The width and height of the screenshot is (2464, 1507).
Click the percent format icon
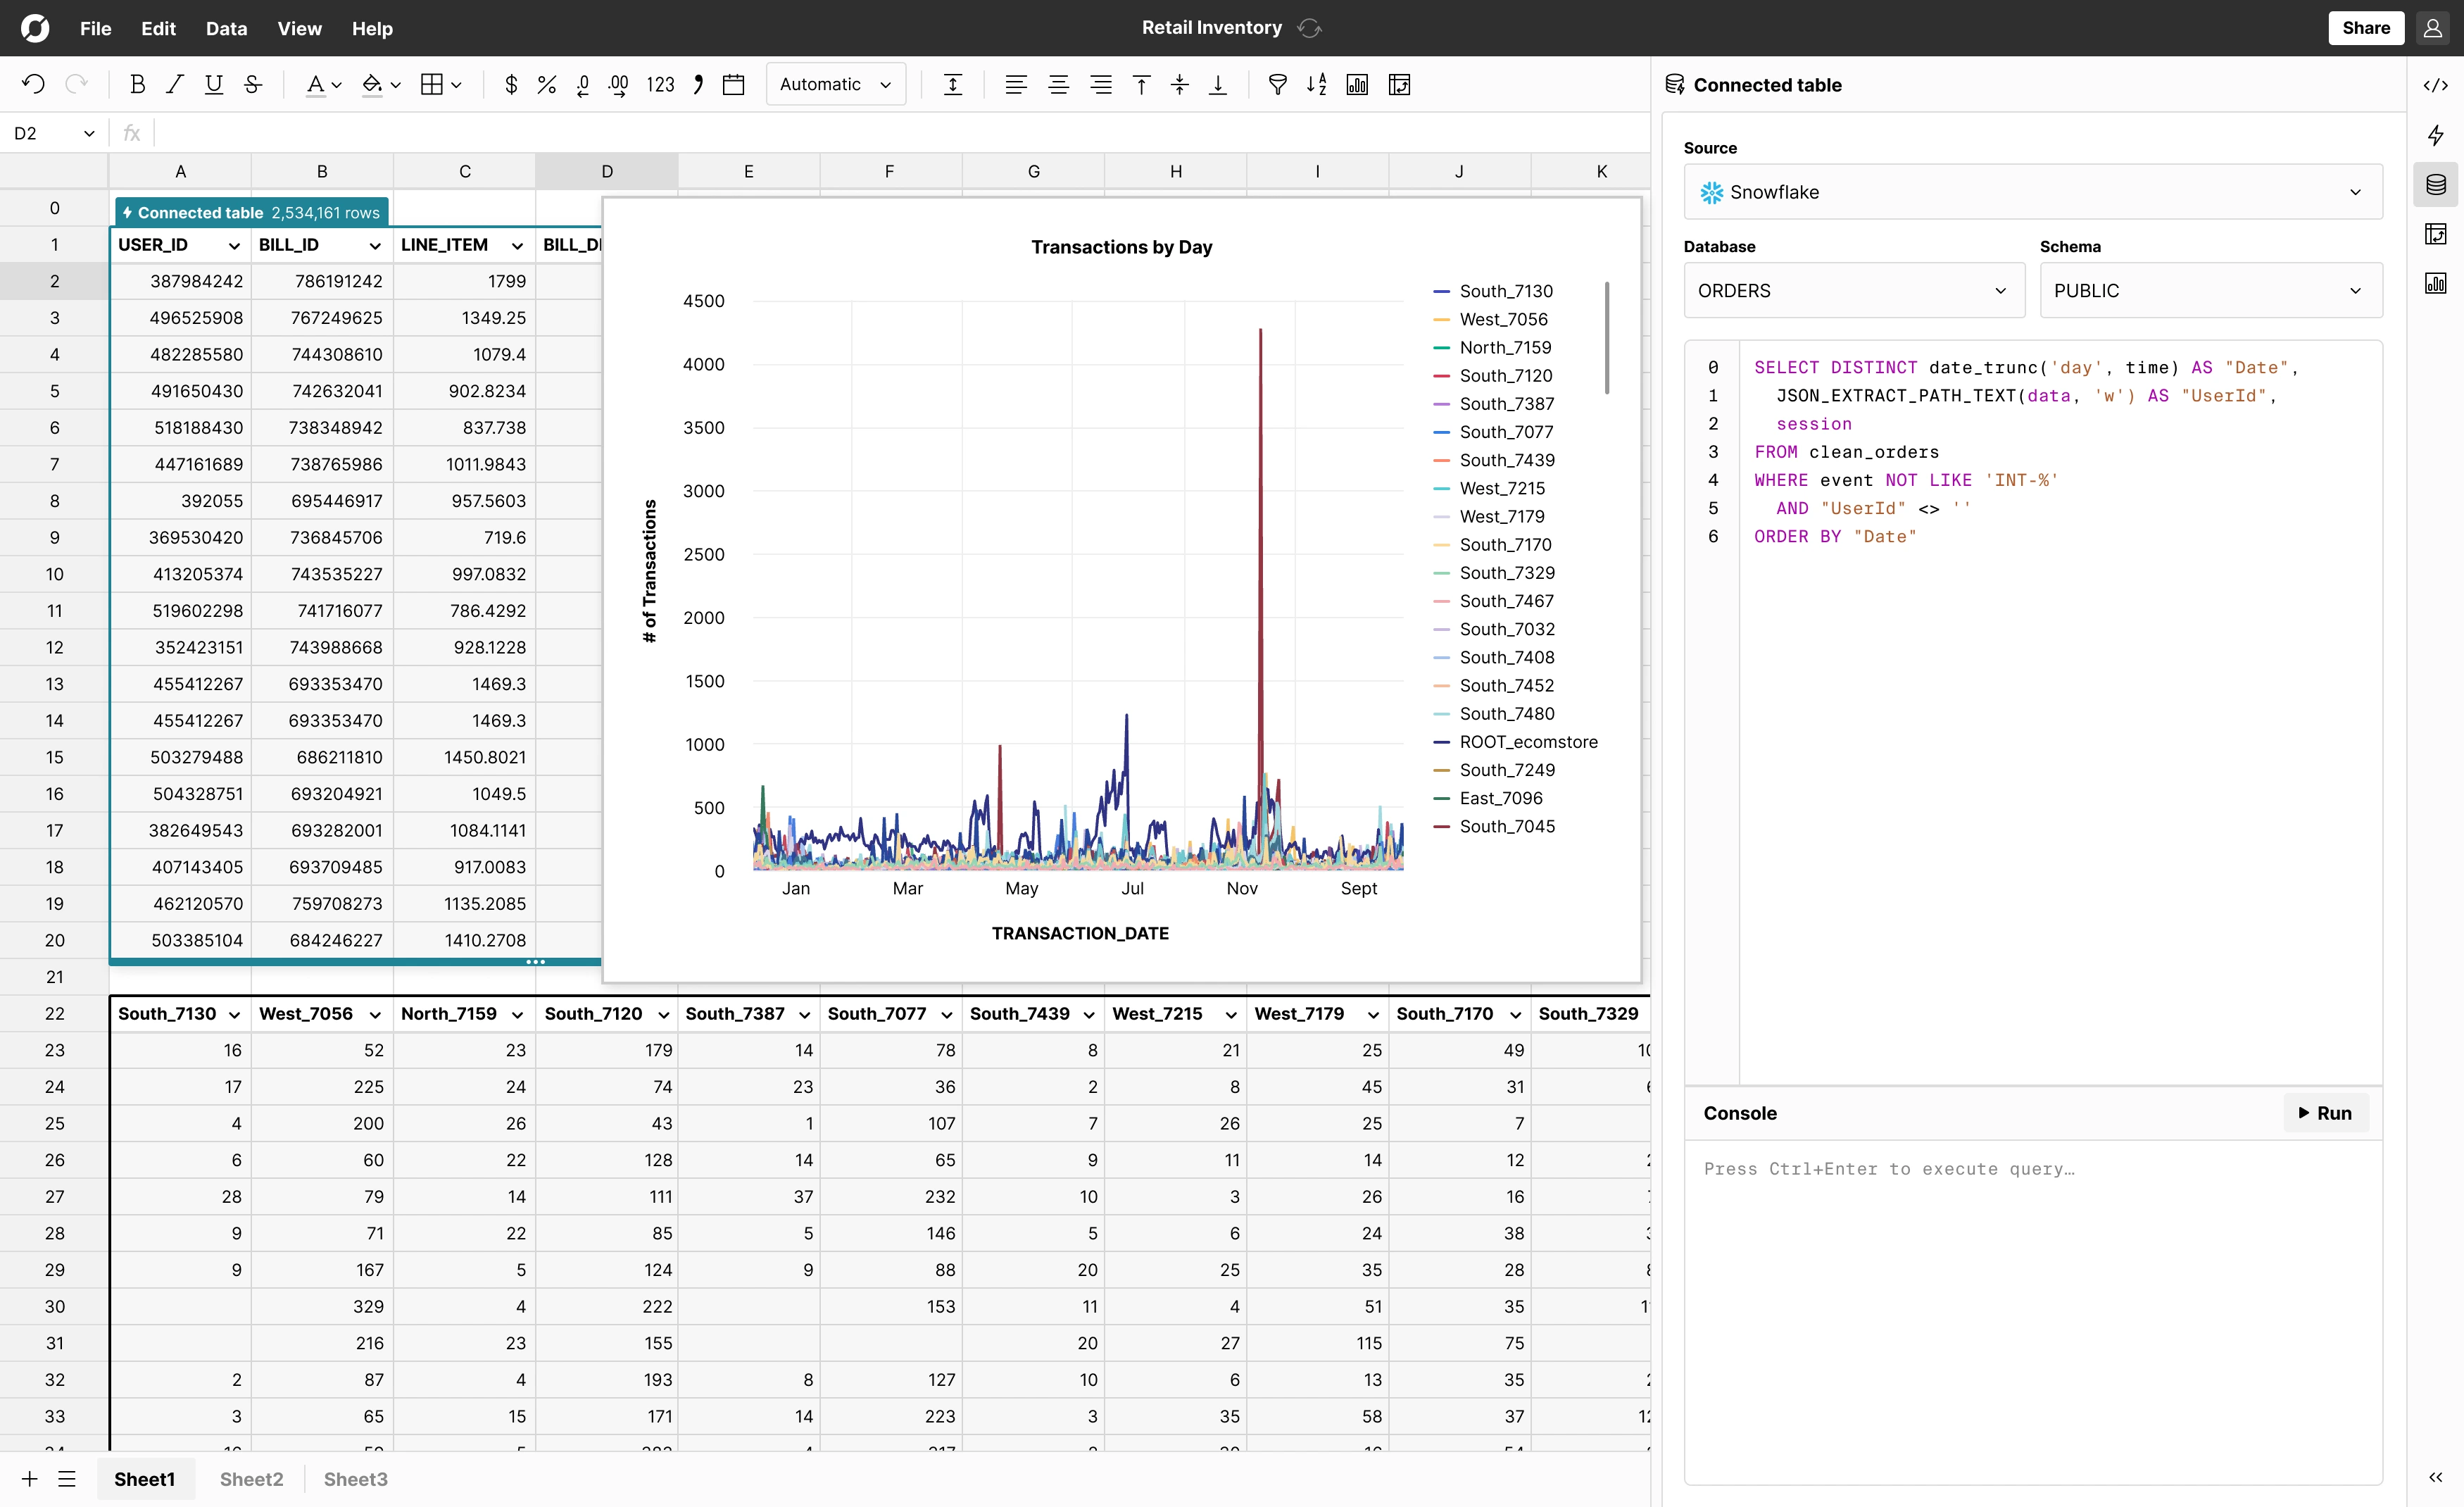click(546, 85)
